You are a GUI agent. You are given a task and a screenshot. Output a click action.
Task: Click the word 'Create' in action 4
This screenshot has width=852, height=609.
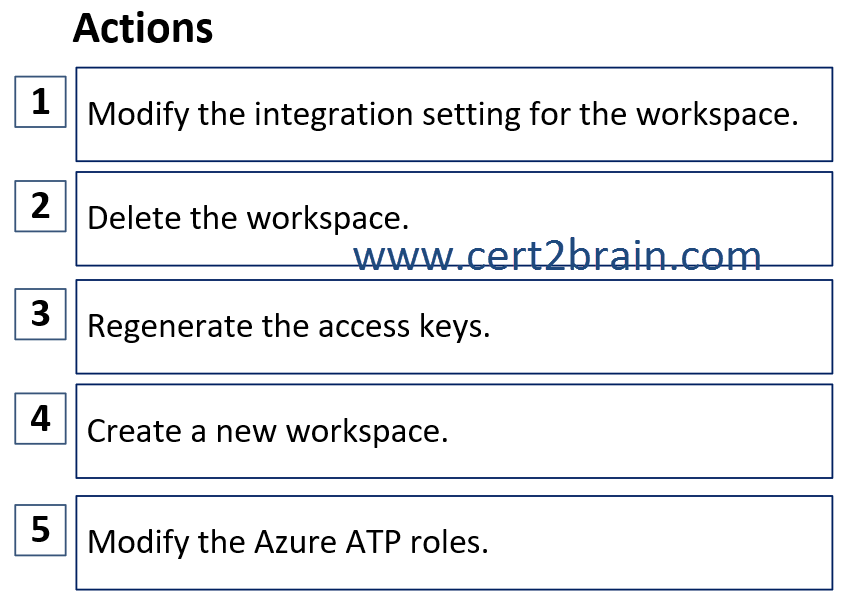tap(134, 431)
